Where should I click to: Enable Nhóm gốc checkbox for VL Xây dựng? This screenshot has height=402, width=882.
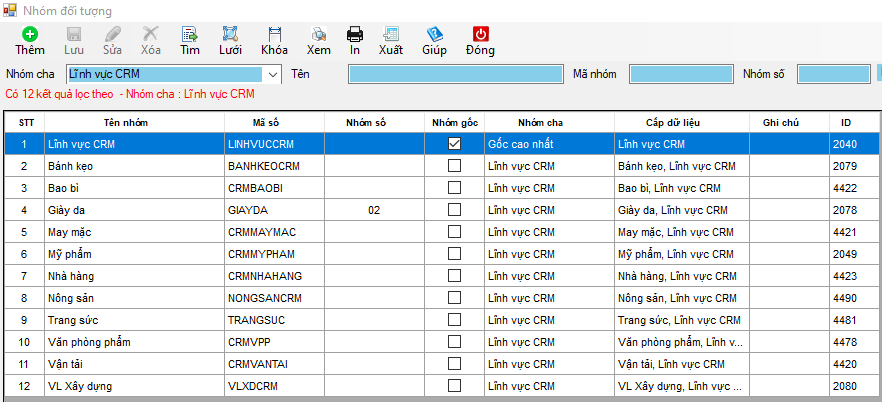[455, 385]
